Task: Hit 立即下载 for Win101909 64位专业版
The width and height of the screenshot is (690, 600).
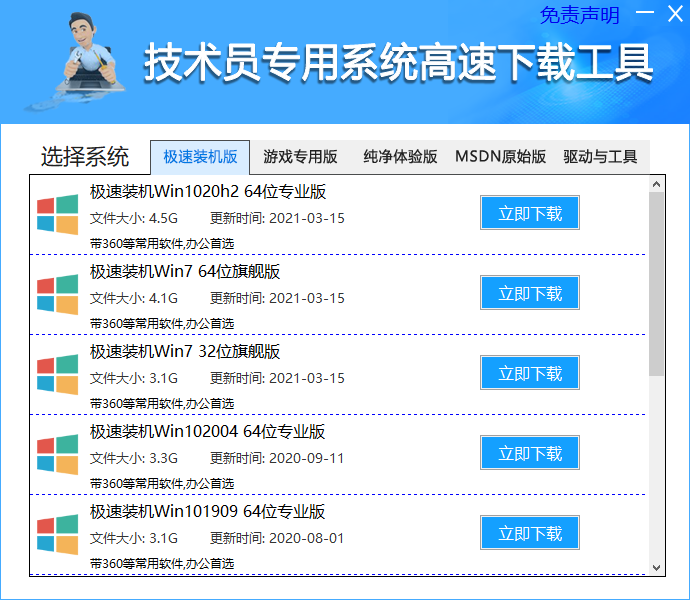Action: tap(530, 533)
